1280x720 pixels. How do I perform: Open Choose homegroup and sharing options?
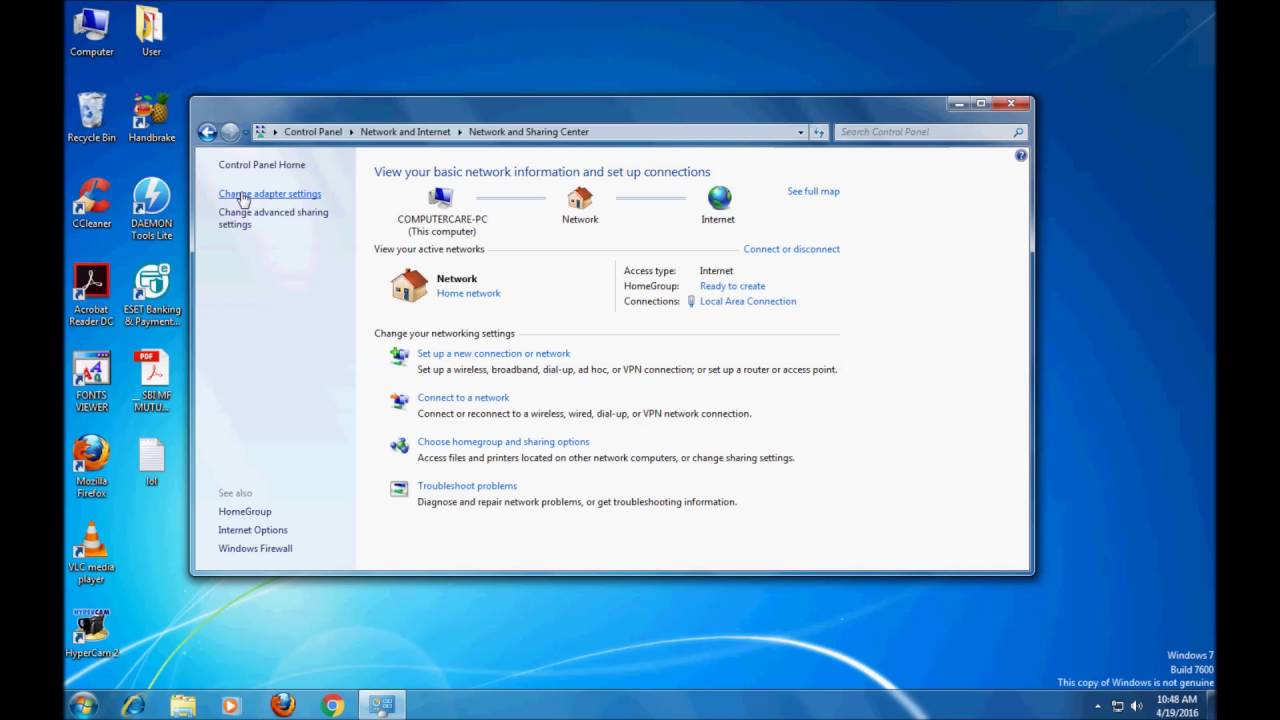click(503, 441)
